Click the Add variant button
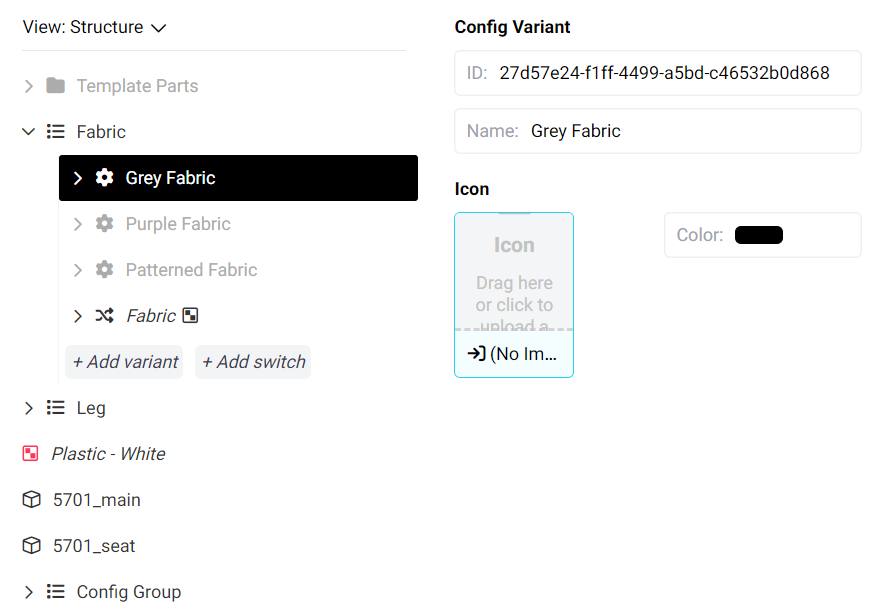Screen dimensions: 874x611 (125, 362)
